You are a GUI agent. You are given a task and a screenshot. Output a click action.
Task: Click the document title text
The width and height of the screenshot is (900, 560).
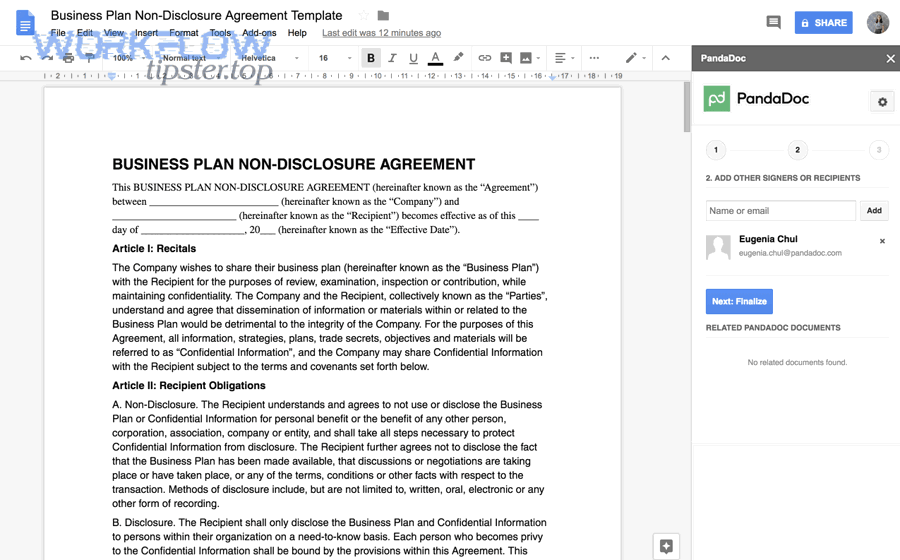(x=196, y=15)
